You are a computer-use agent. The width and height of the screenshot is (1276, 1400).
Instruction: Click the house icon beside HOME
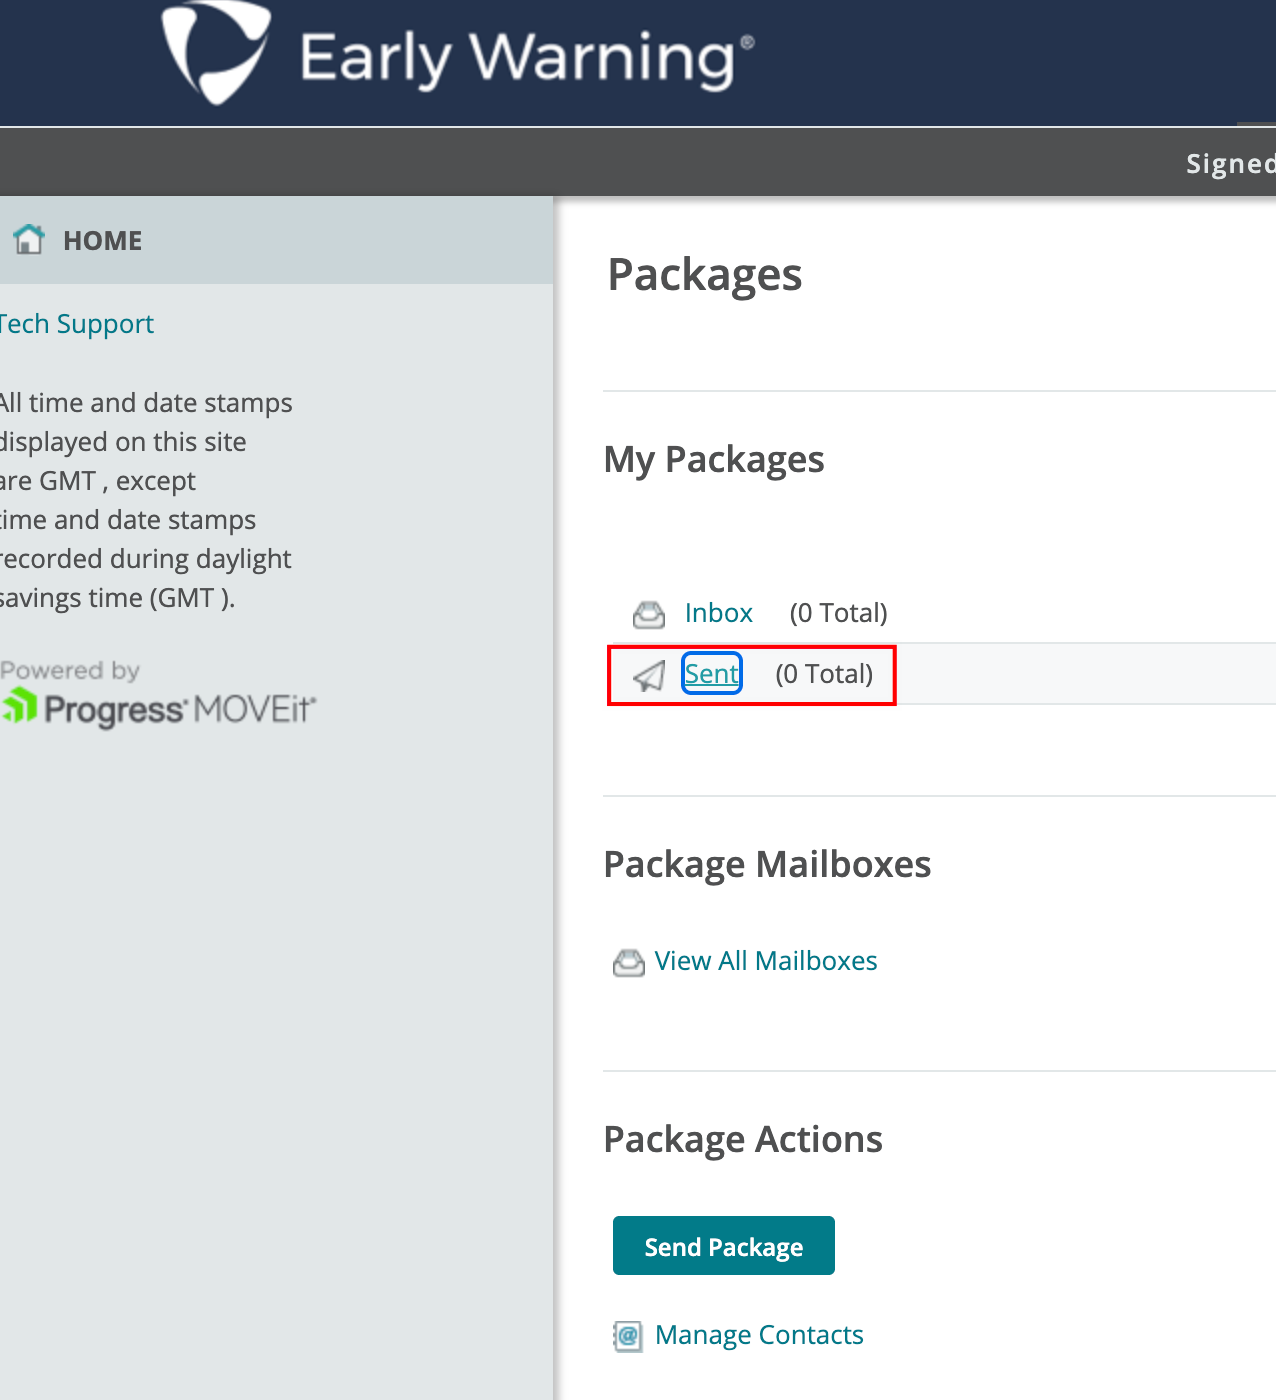29,240
